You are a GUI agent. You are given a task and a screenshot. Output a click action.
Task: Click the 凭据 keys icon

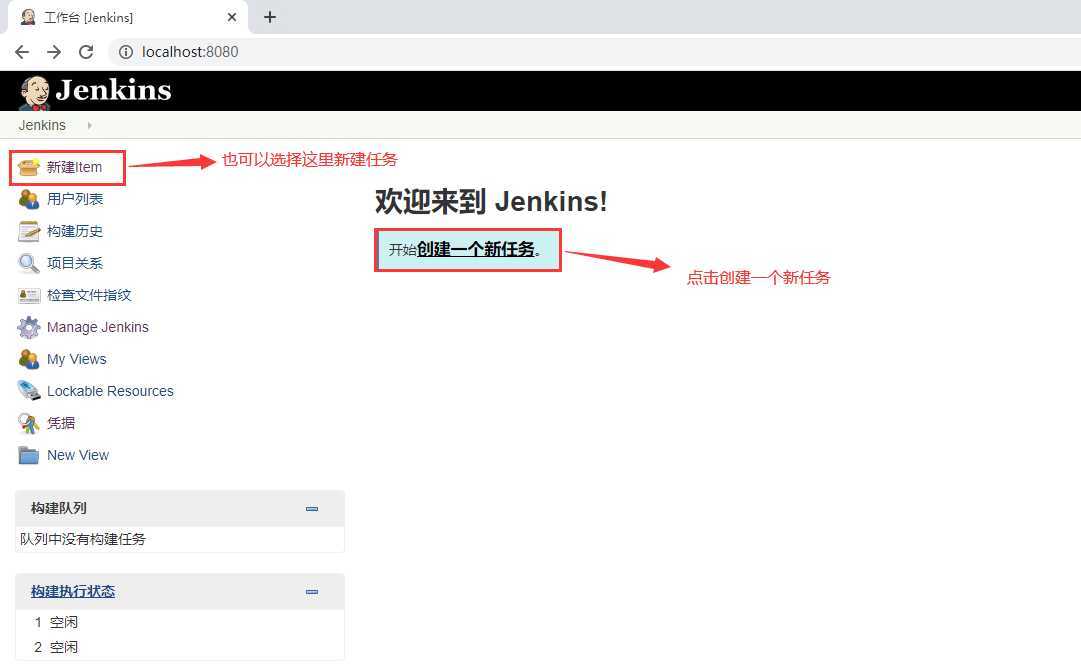pyautogui.click(x=28, y=423)
